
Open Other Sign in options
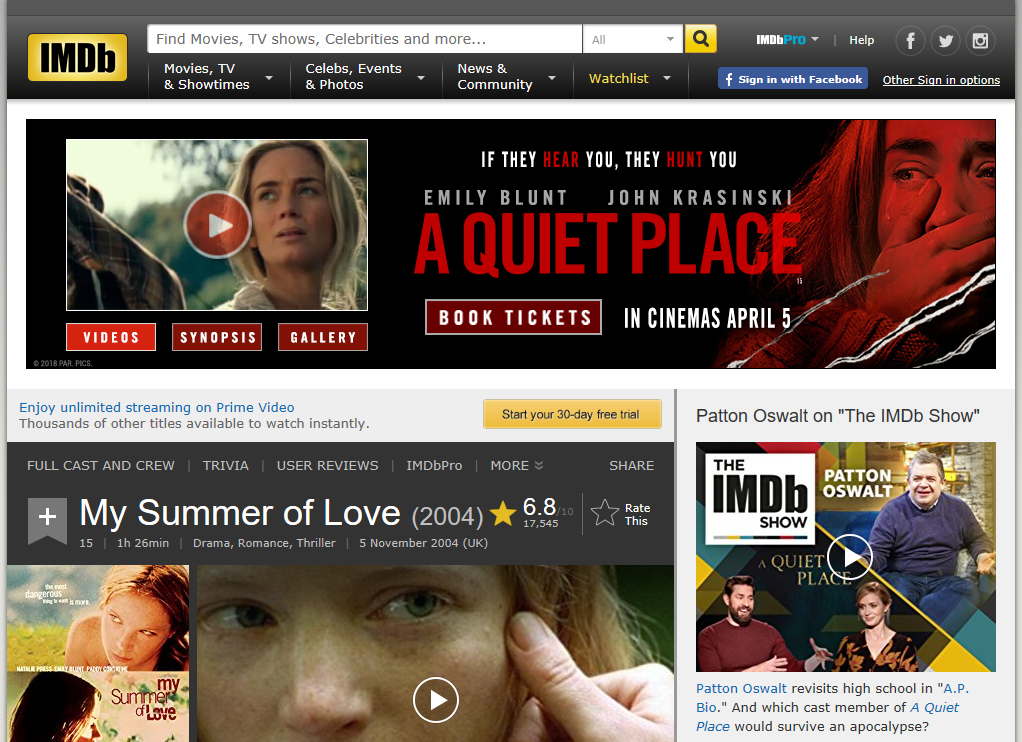point(941,80)
